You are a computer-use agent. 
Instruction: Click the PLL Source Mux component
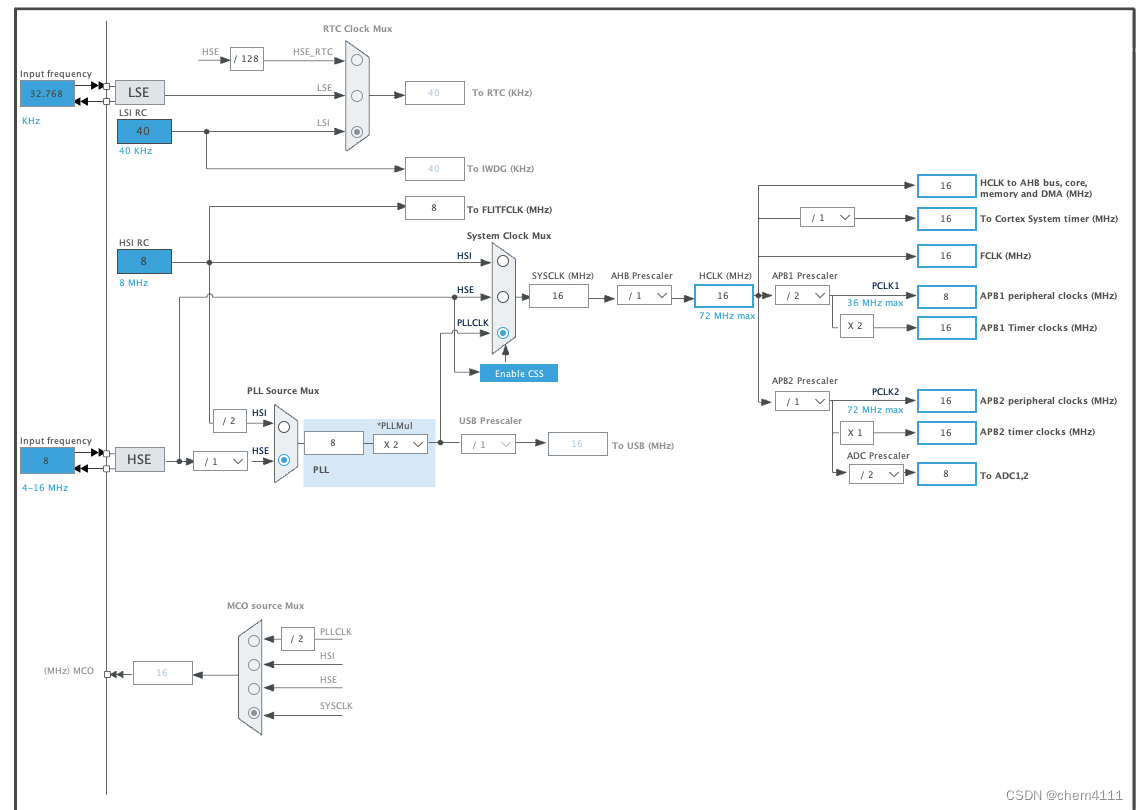284,445
